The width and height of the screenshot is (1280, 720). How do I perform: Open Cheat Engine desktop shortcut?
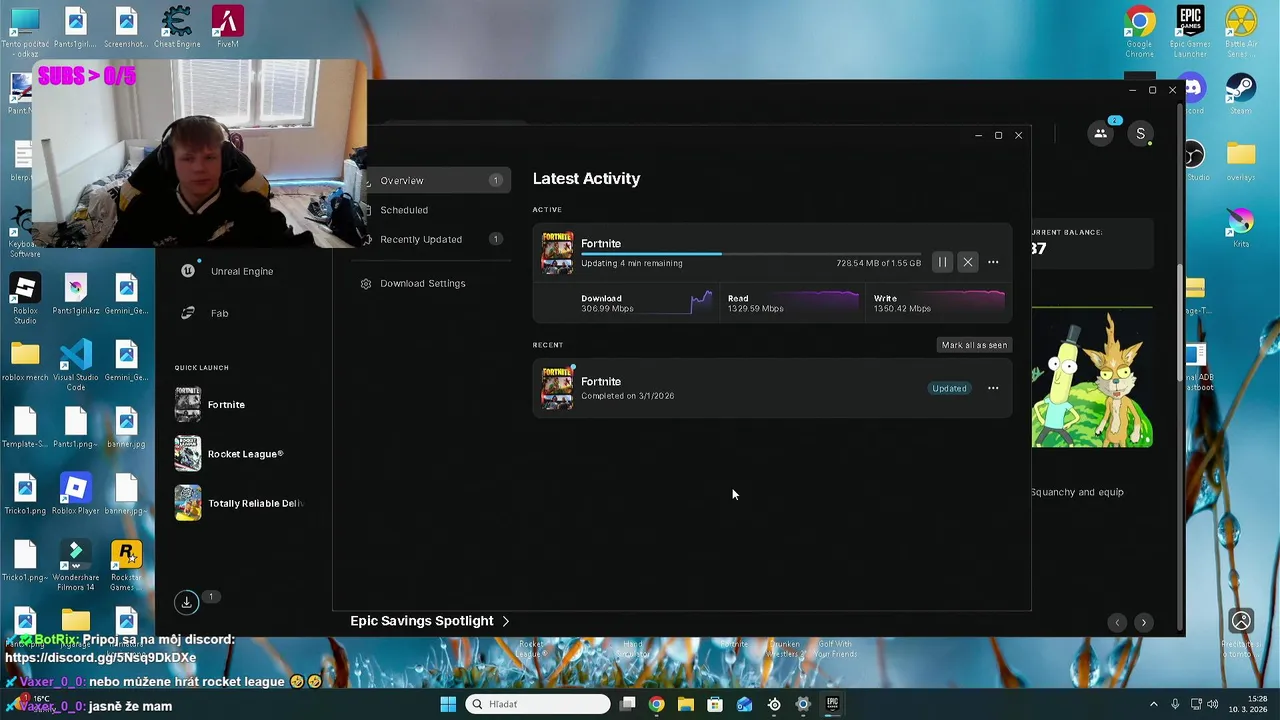click(x=177, y=27)
